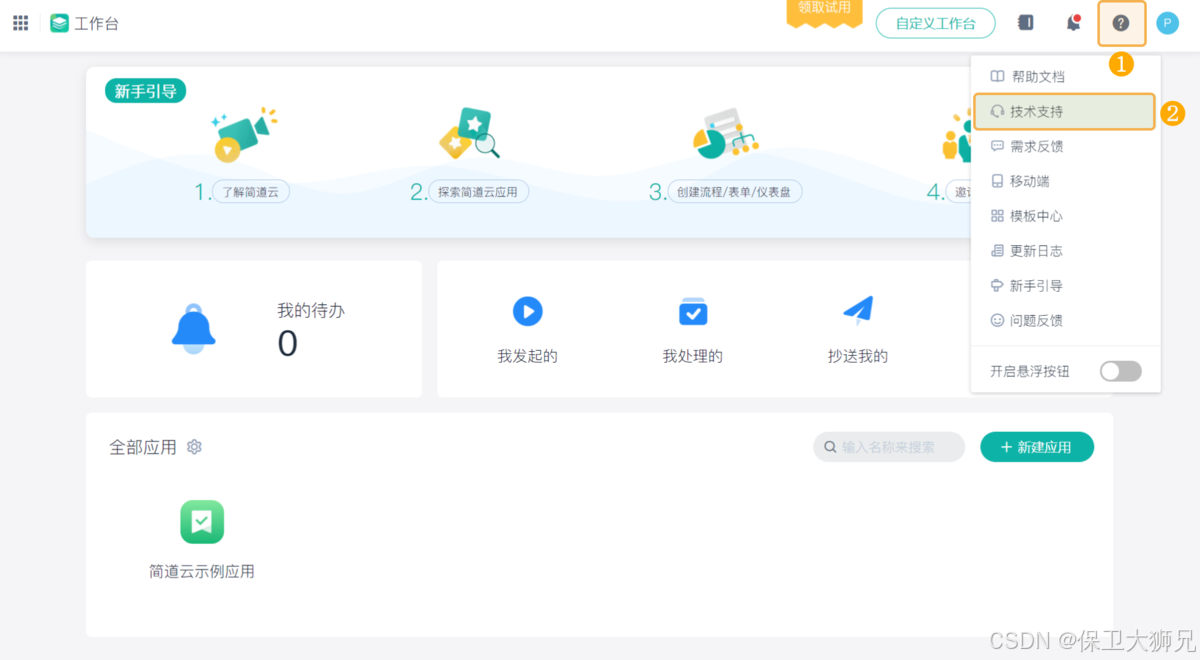This screenshot has height=660, width=1200.
Task: Click the 新建应用 button
Action: pyautogui.click(x=1037, y=447)
